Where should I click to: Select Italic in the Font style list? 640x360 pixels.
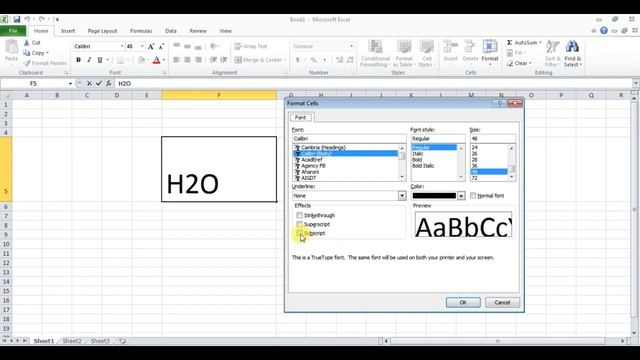(x=418, y=153)
